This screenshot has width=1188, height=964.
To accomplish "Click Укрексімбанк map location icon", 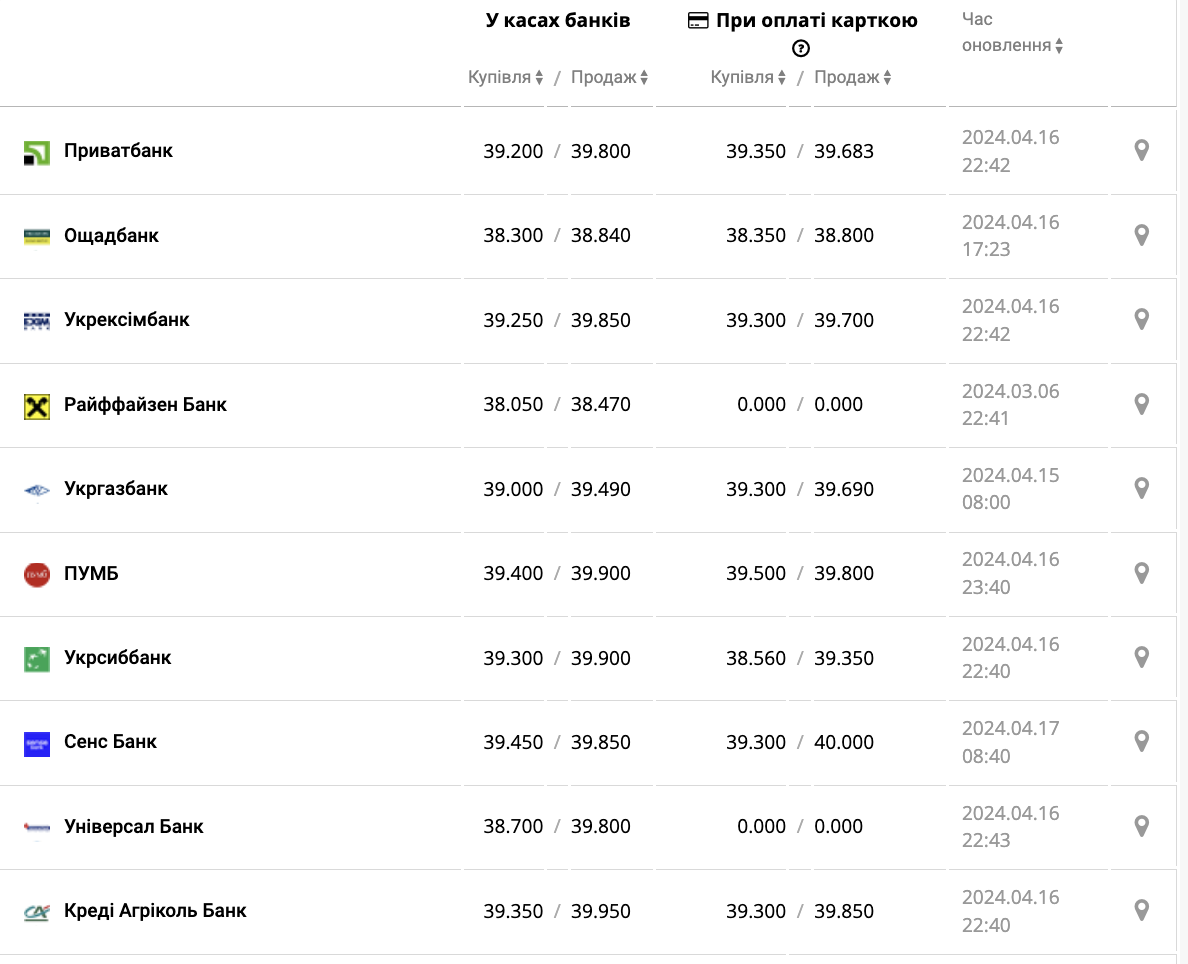I will (x=1141, y=319).
